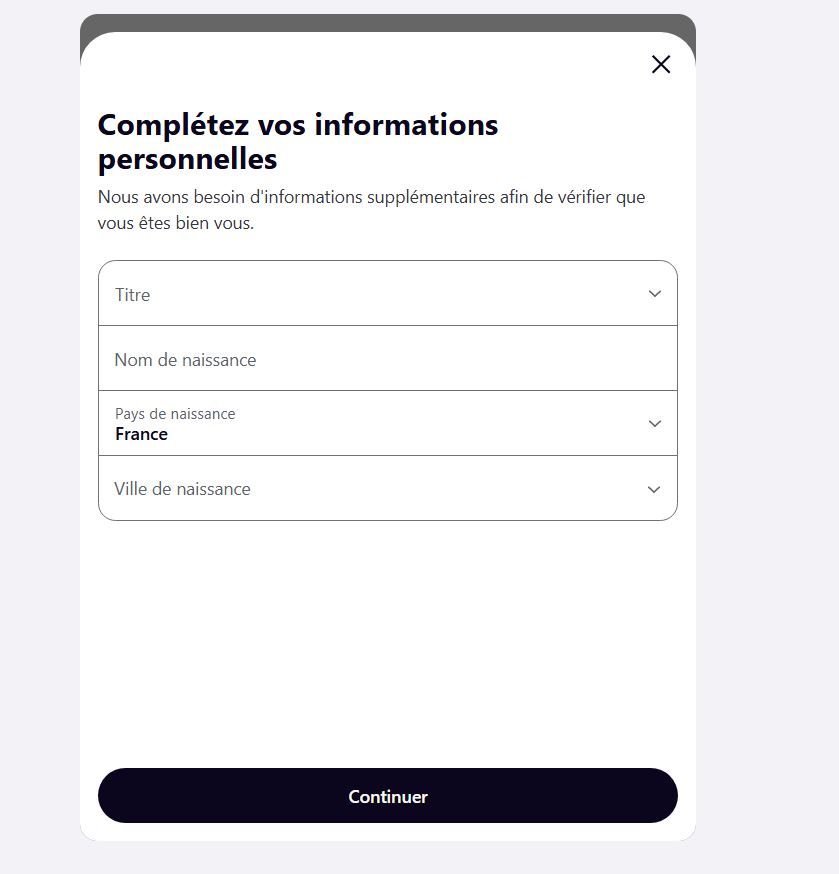Submit the form with Continuer

coord(387,795)
